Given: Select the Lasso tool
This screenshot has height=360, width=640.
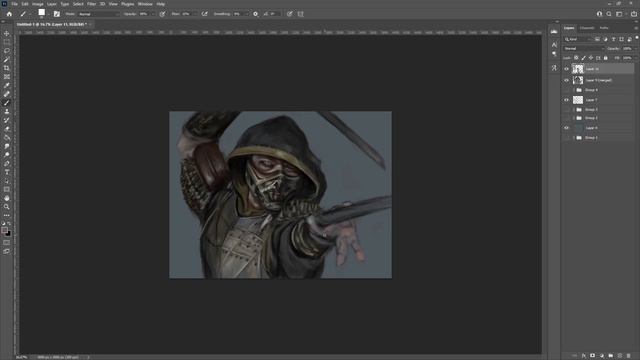Looking at the screenshot, I should (x=7, y=51).
